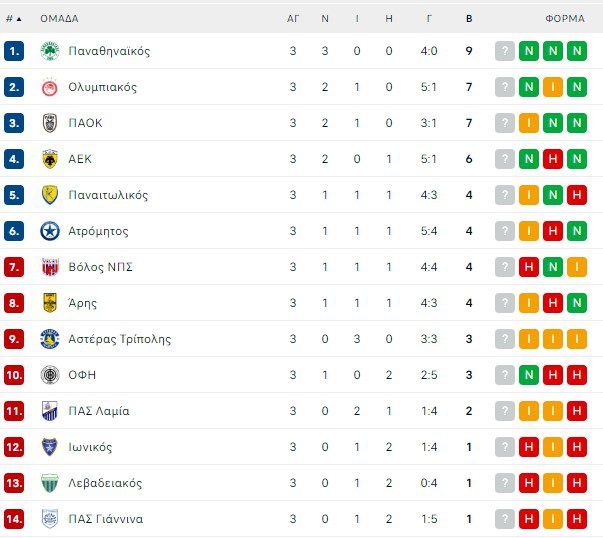This screenshot has width=603, height=538.
Task: Click the Panathinaikos club crest icon
Action: point(49,51)
